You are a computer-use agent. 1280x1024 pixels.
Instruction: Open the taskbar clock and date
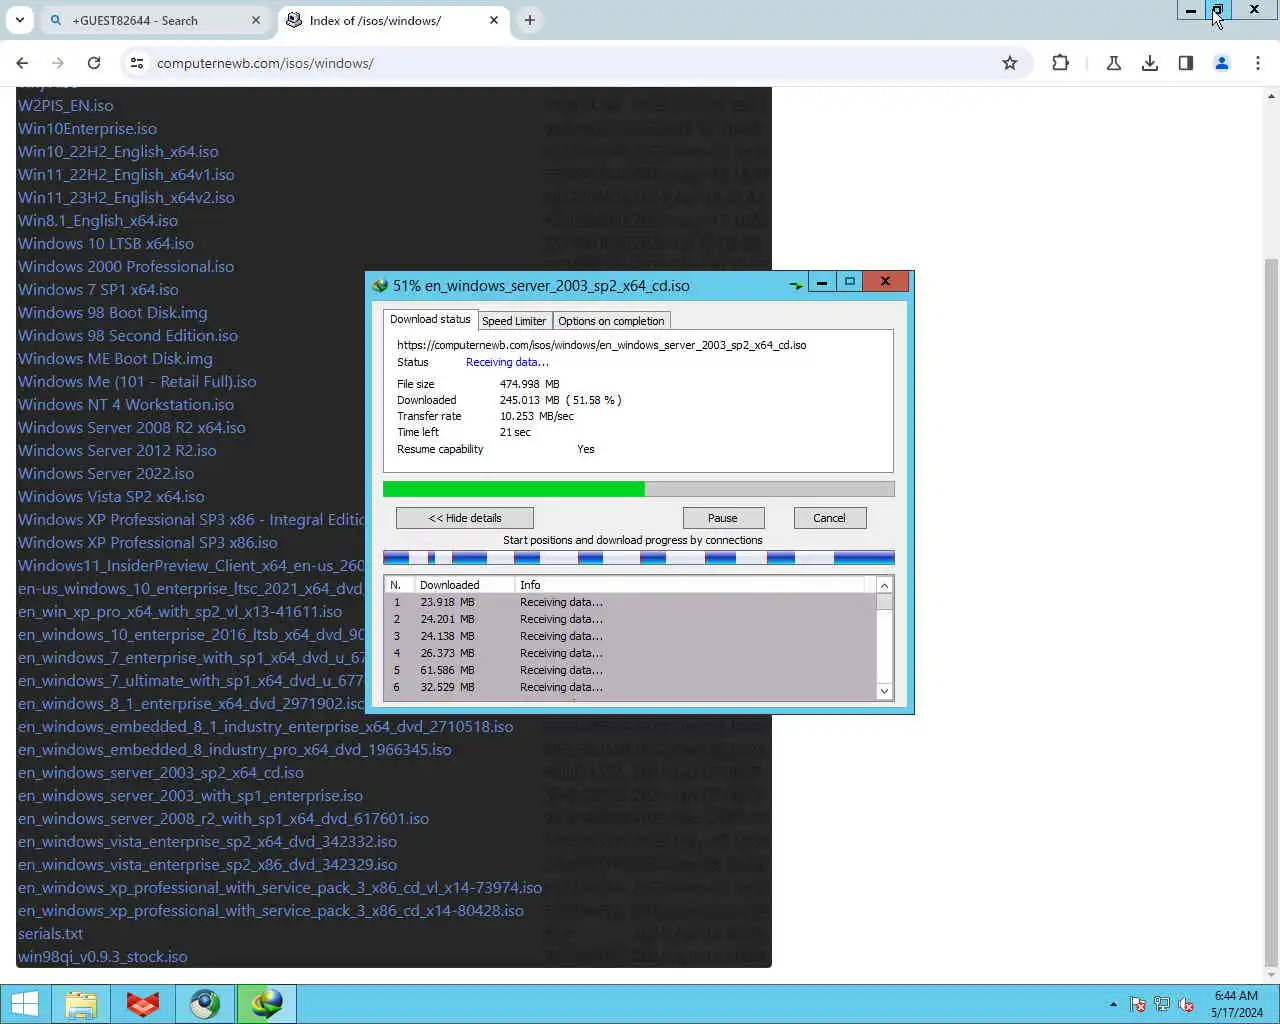1236,1004
